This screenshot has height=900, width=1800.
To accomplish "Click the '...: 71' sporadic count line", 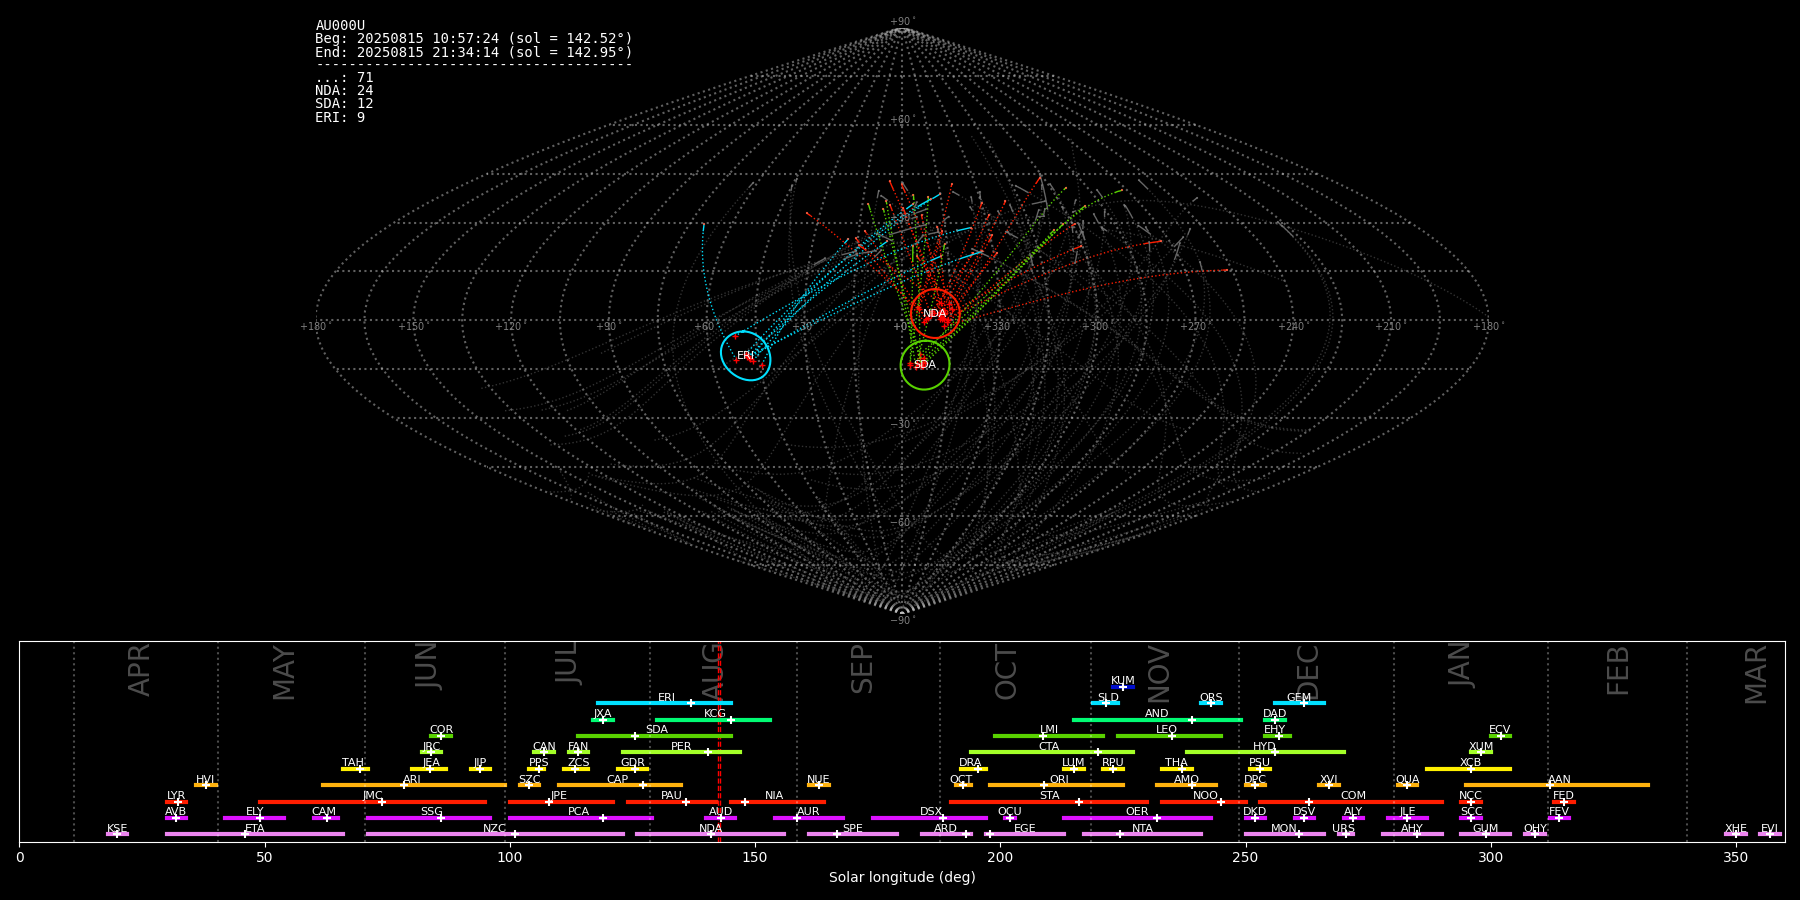I will pos(344,78).
